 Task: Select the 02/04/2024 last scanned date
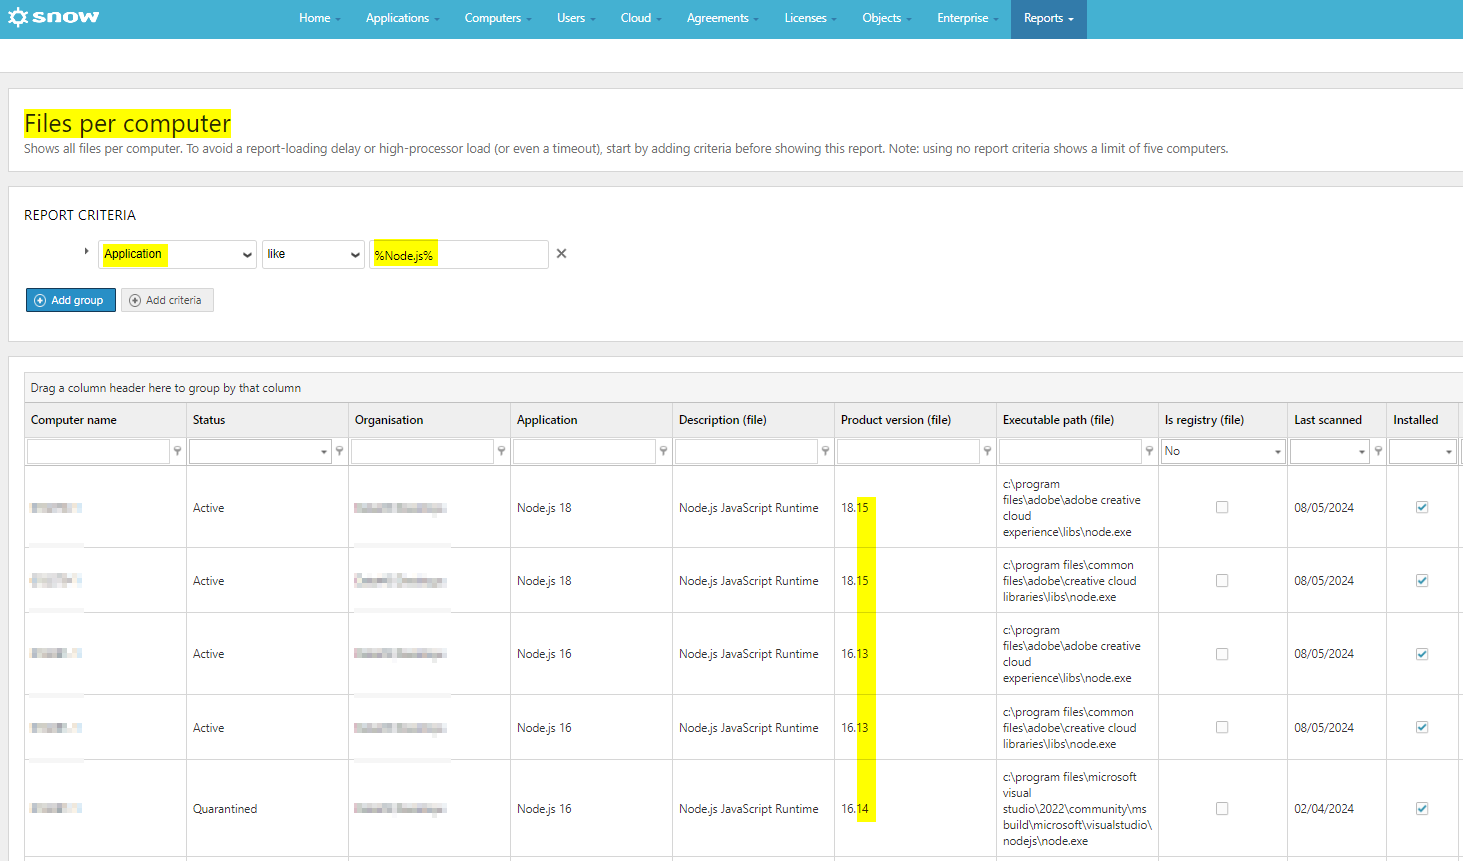(1324, 809)
